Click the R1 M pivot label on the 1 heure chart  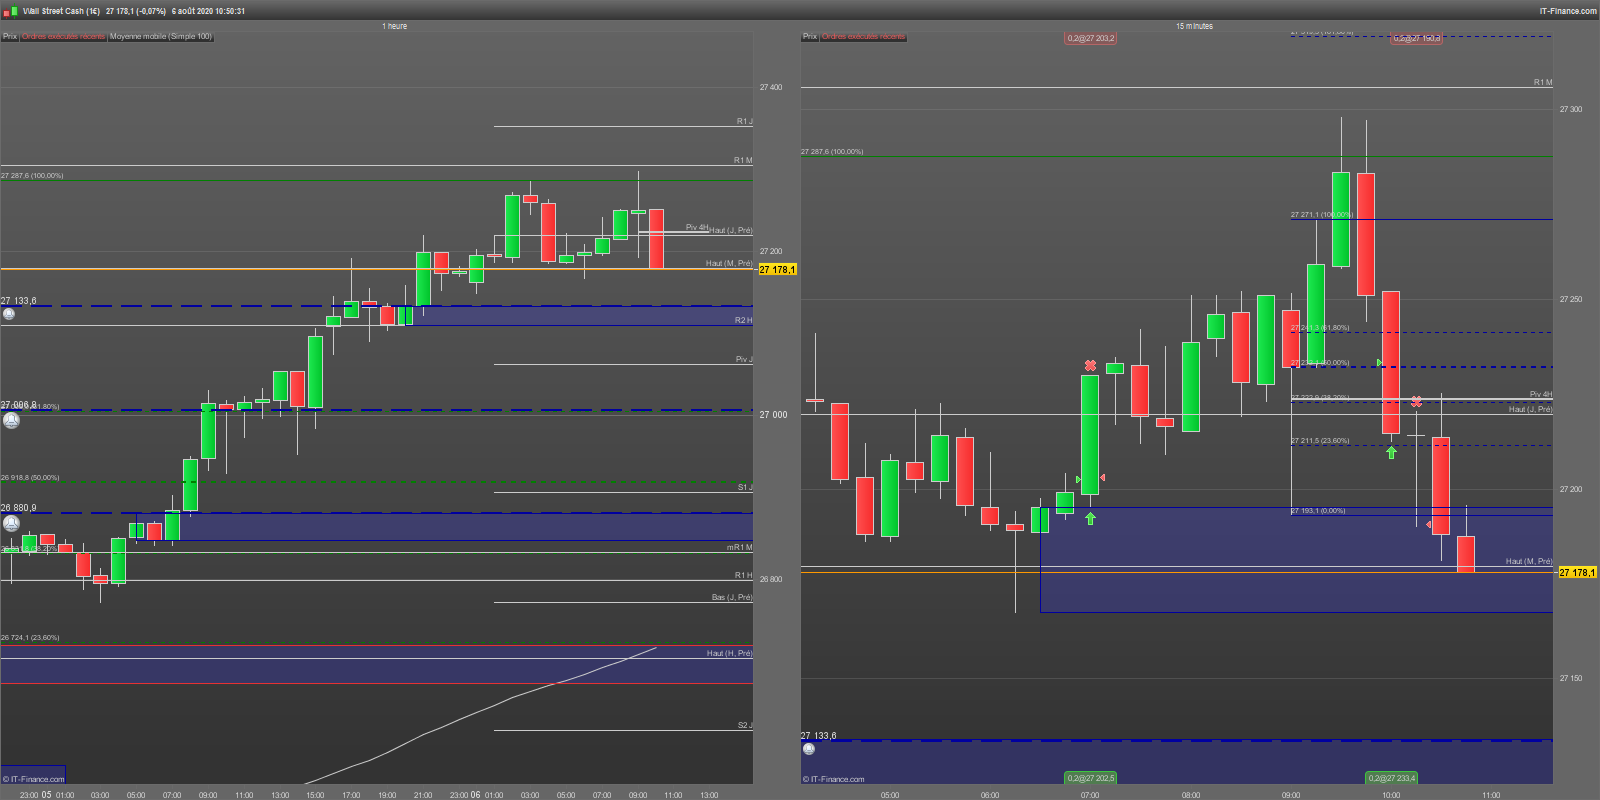click(743, 160)
